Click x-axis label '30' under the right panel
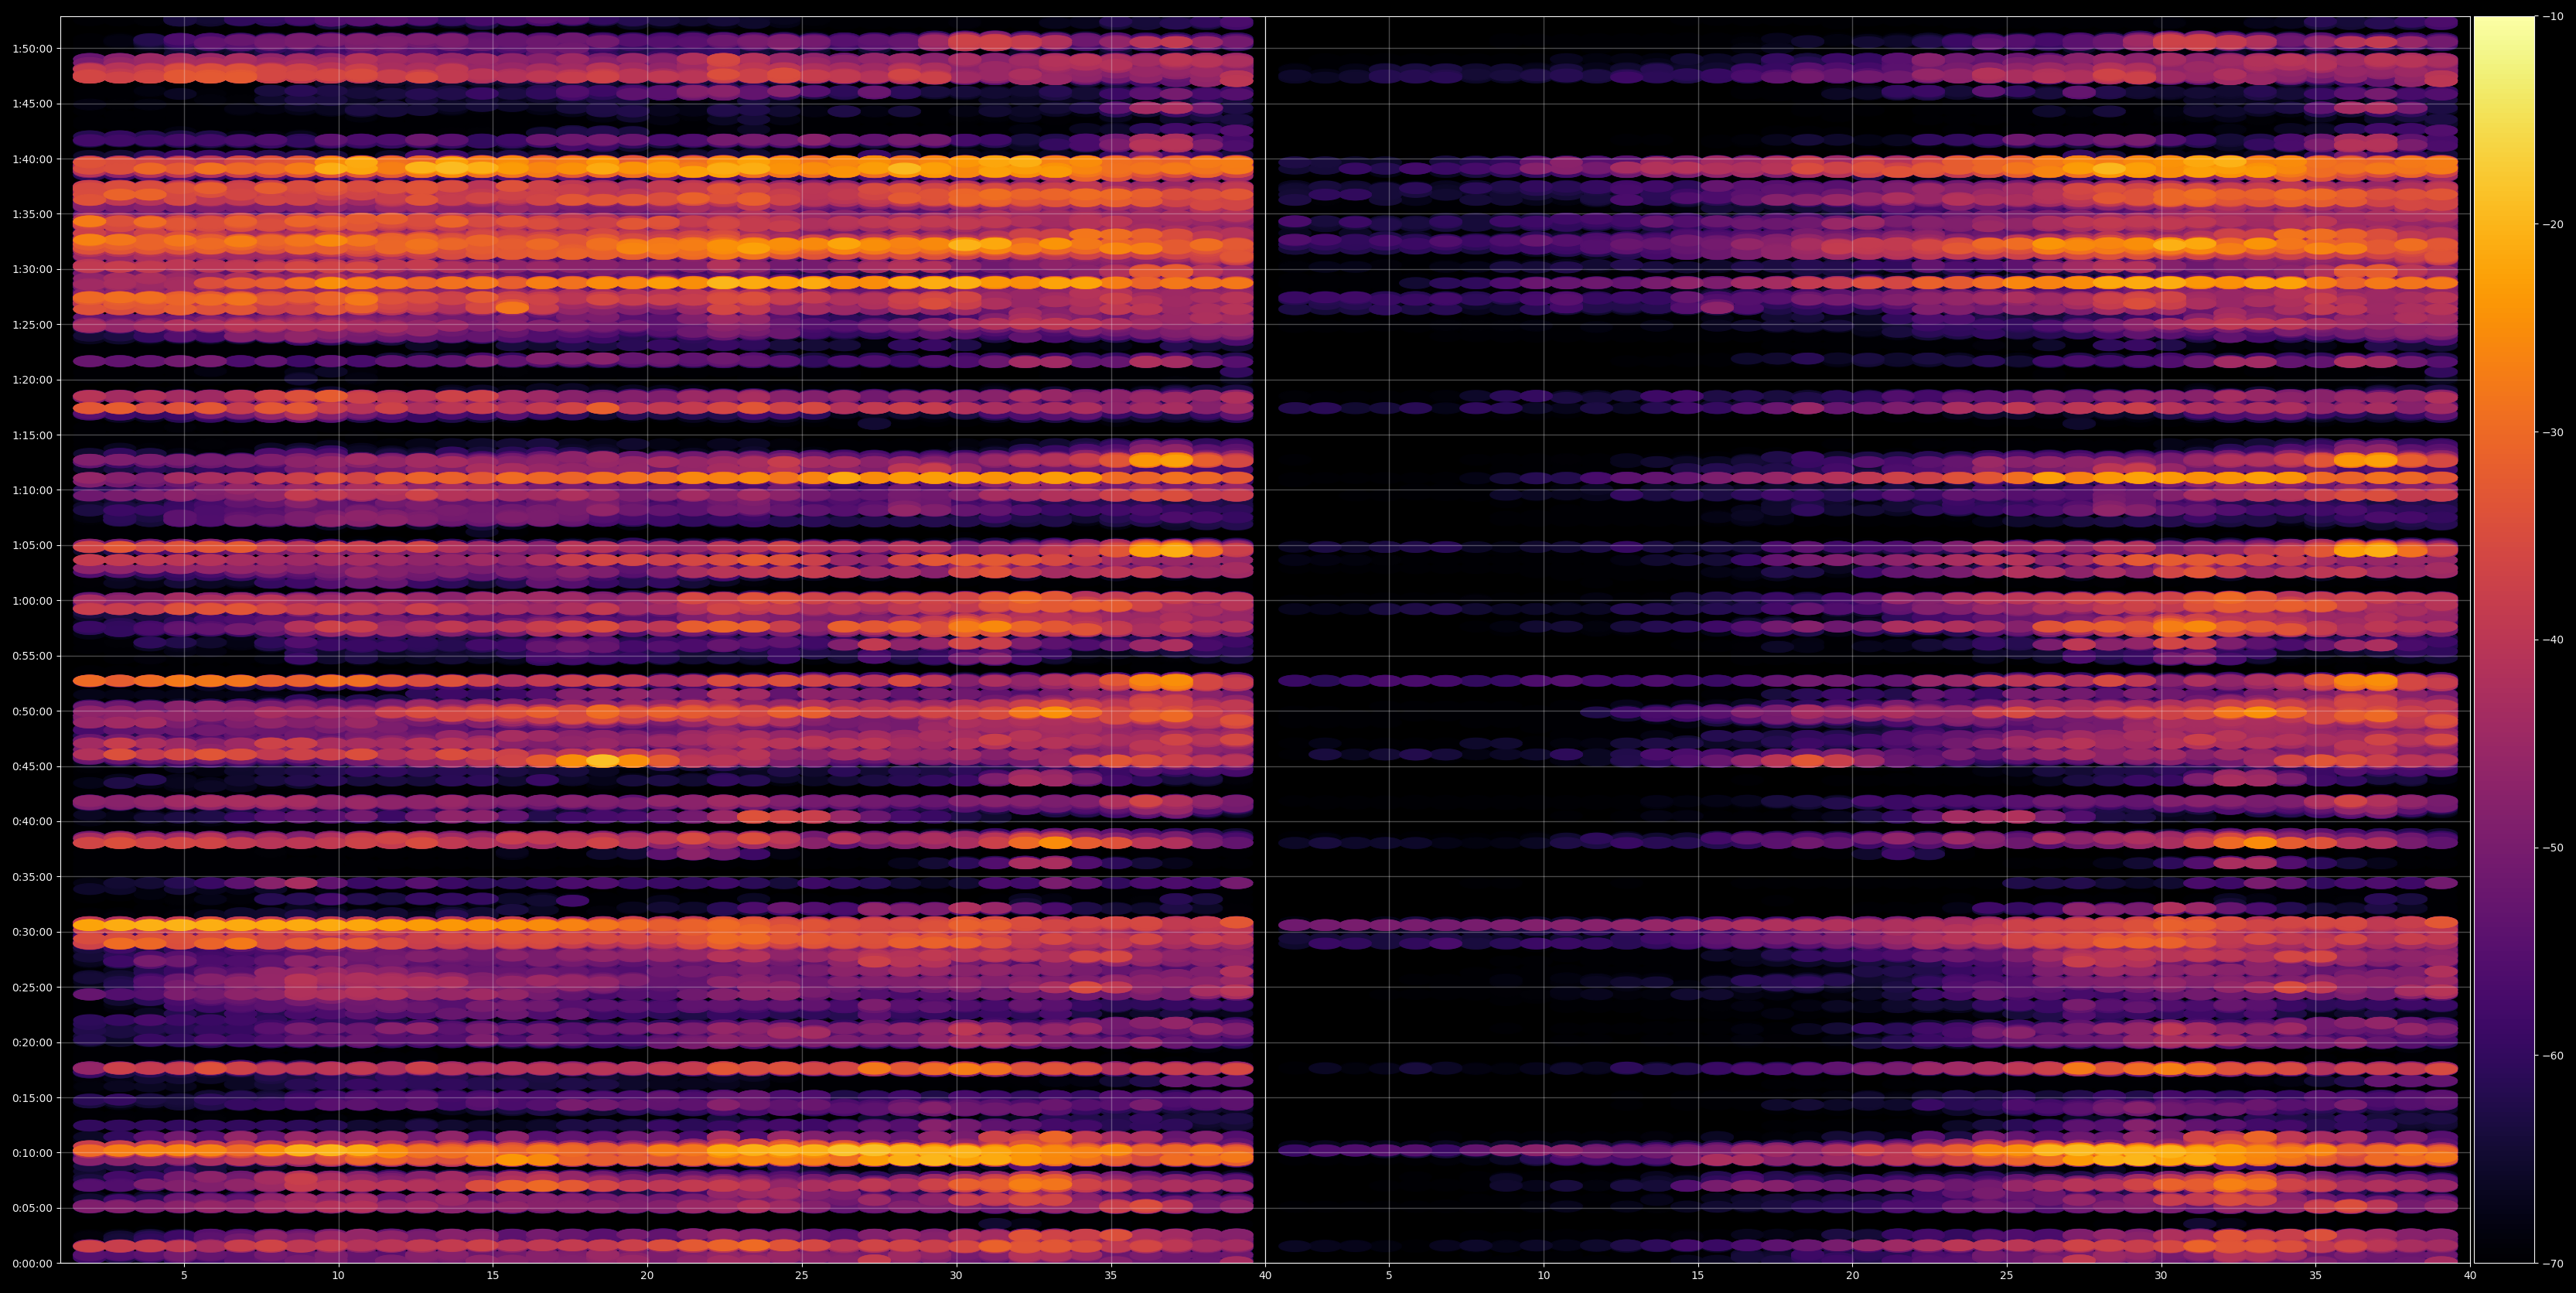Image resolution: width=2576 pixels, height=1293 pixels. pyautogui.click(x=2161, y=1276)
